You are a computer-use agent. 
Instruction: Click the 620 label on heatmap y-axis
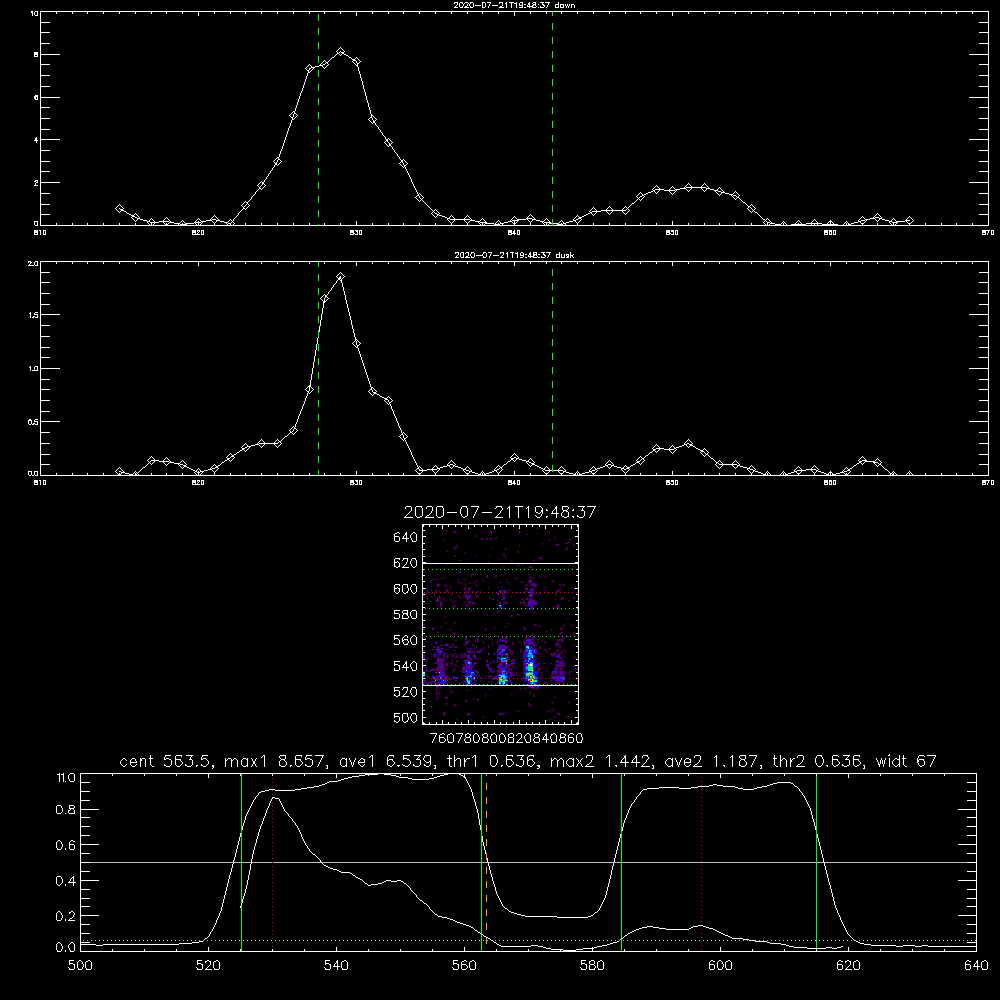pyautogui.click(x=406, y=563)
